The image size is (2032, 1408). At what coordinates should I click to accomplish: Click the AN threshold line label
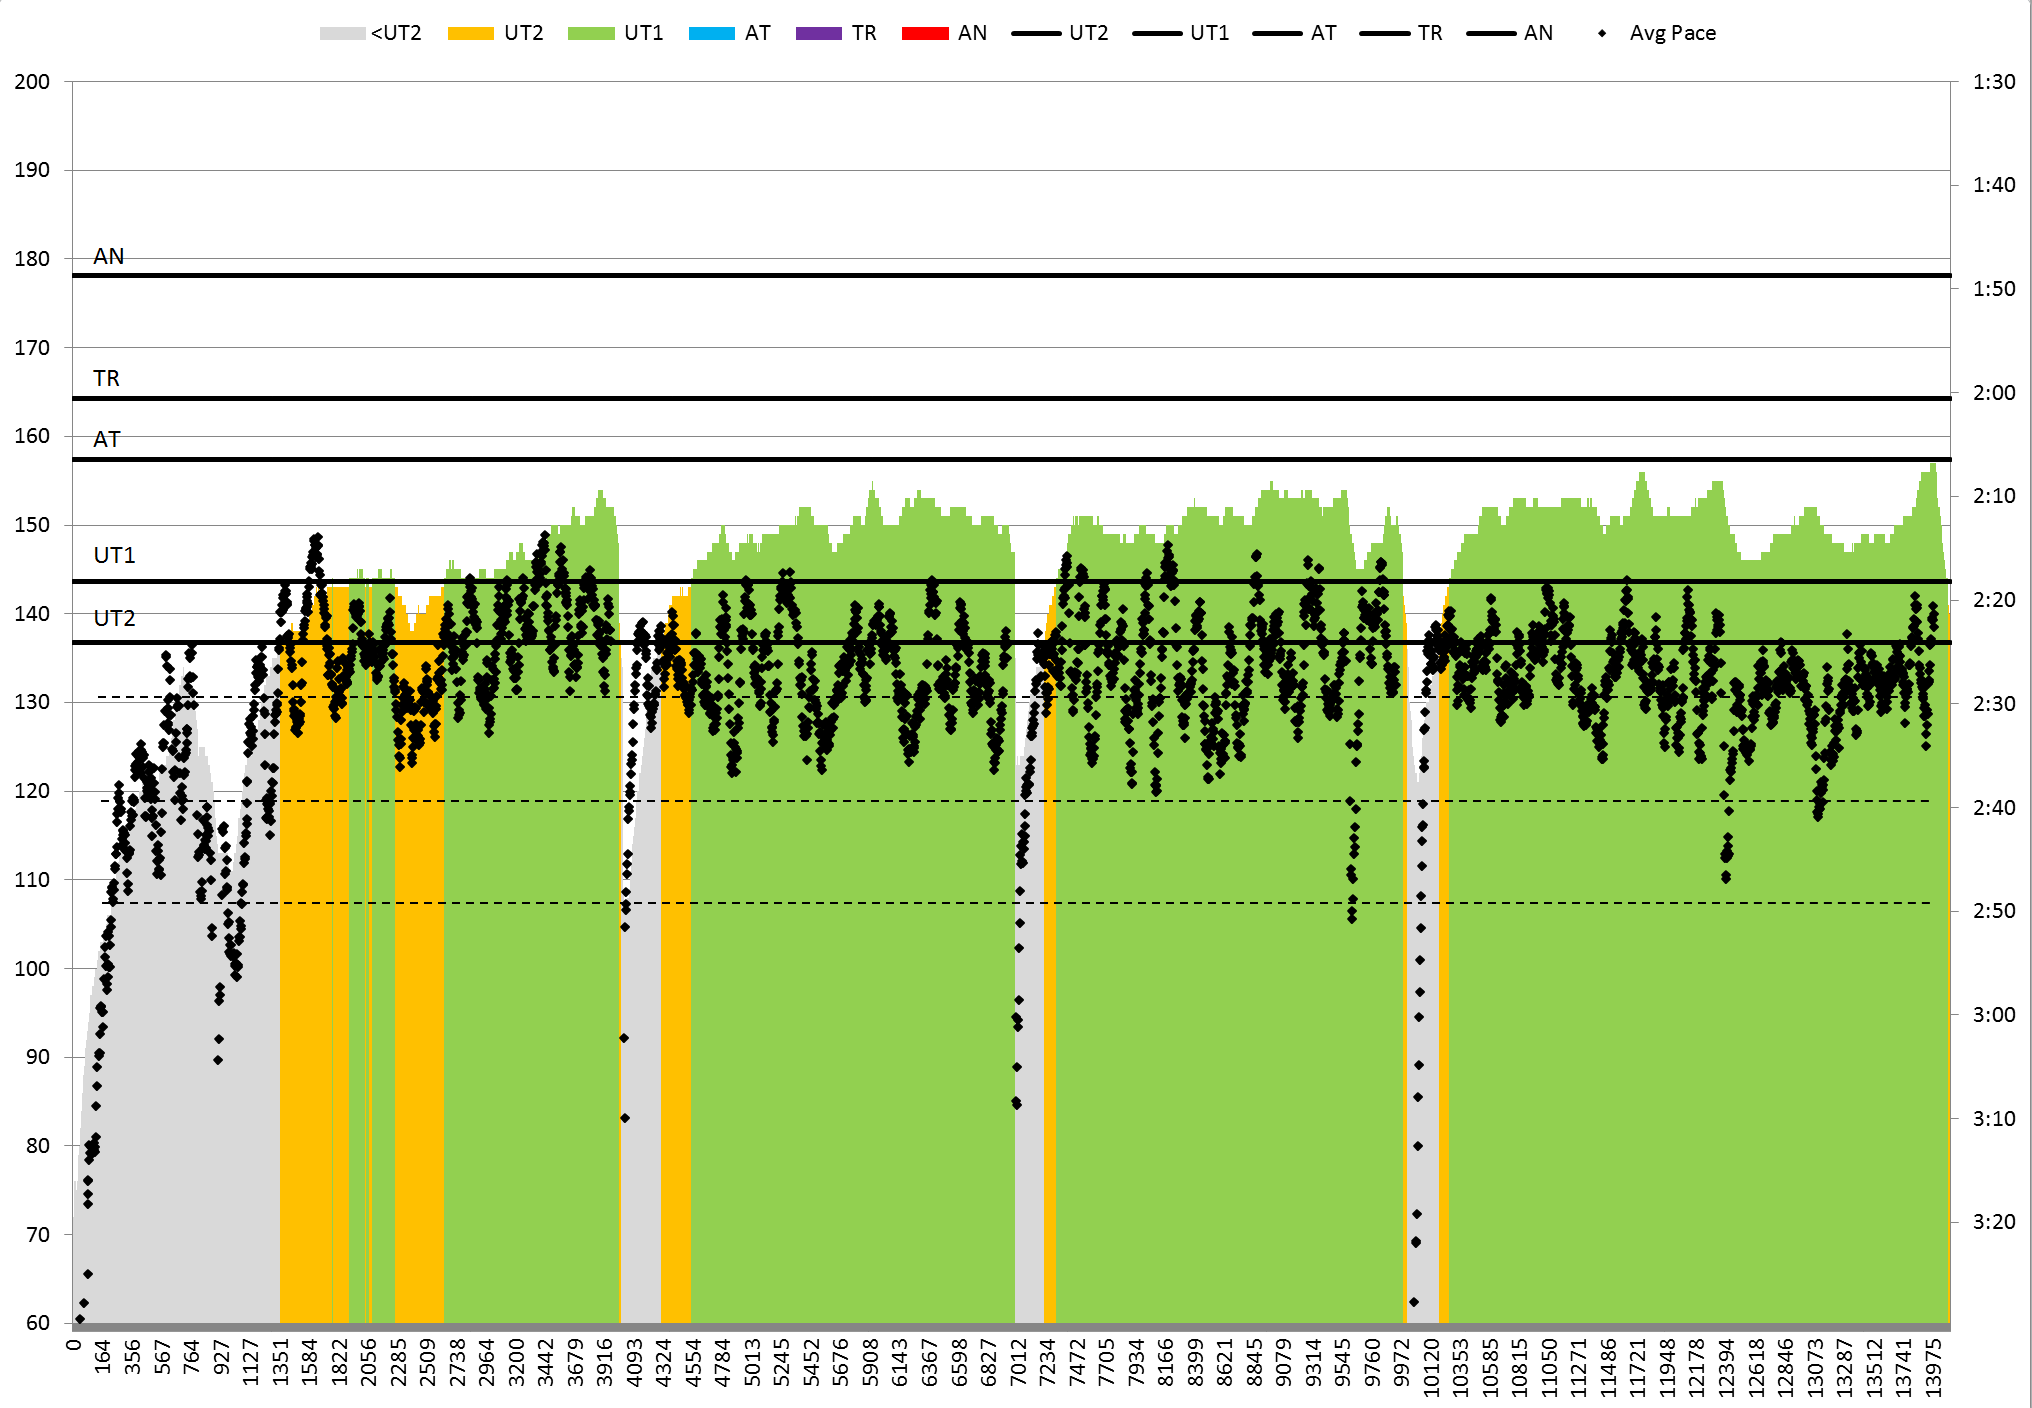[x=108, y=256]
